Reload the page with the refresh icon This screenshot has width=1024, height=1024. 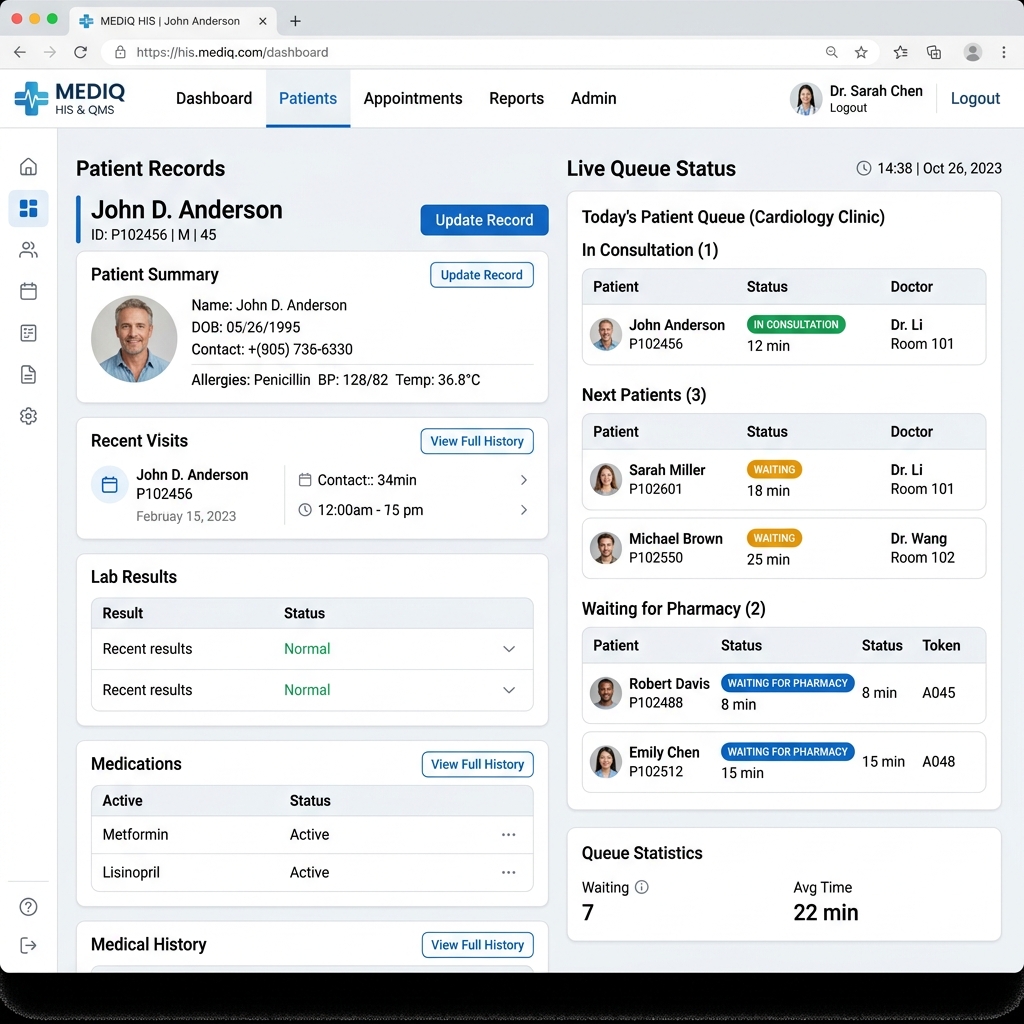[x=80, y=52]
